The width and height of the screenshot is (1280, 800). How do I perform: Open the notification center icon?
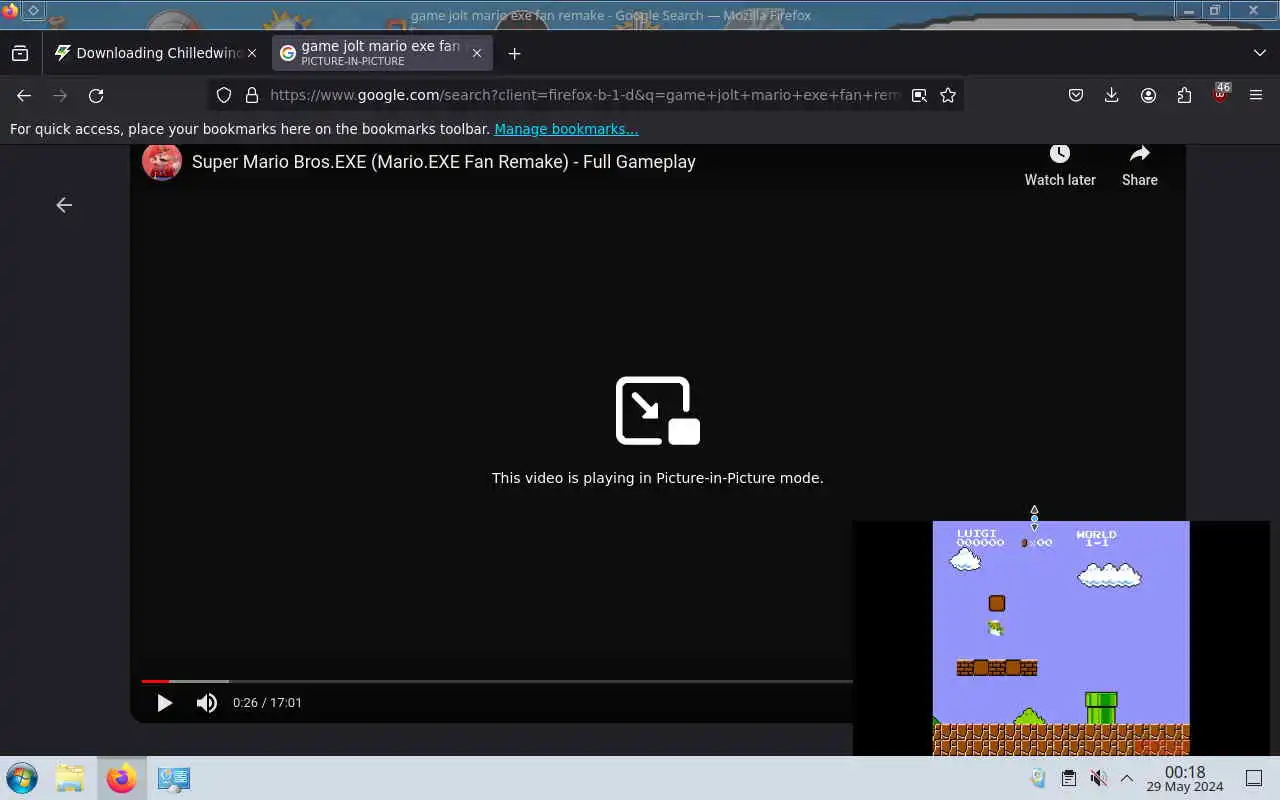point(1254,778)
